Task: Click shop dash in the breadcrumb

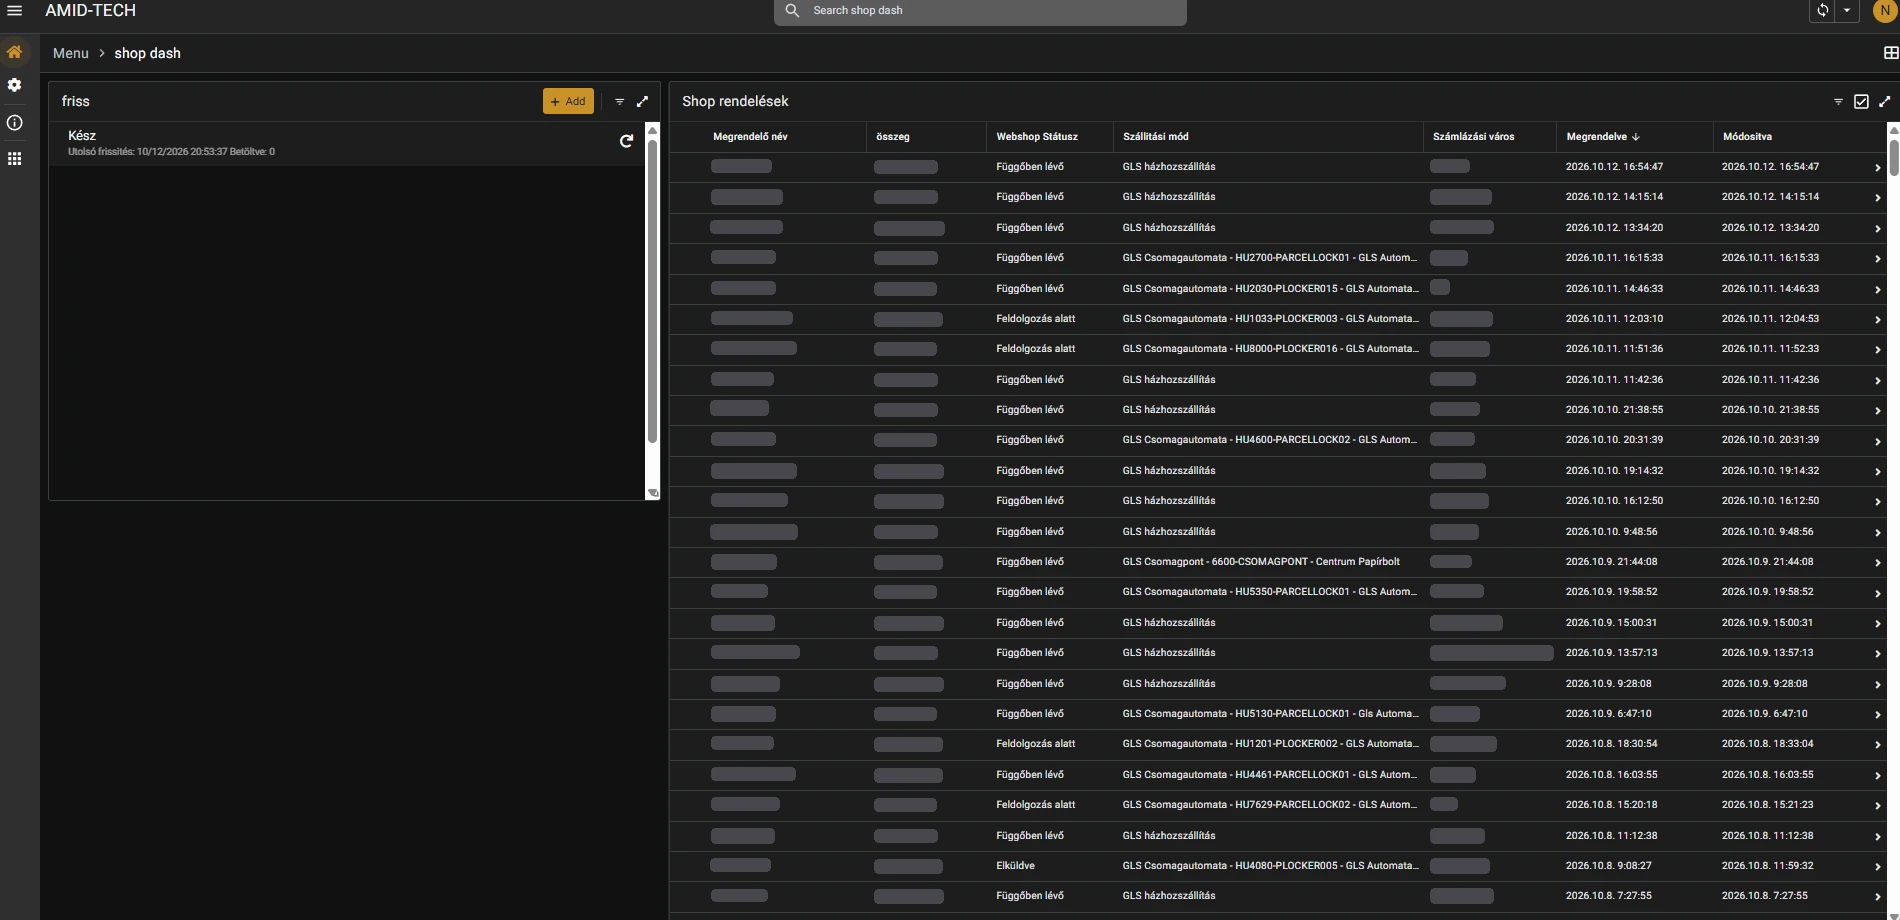Action: [147, 53]
